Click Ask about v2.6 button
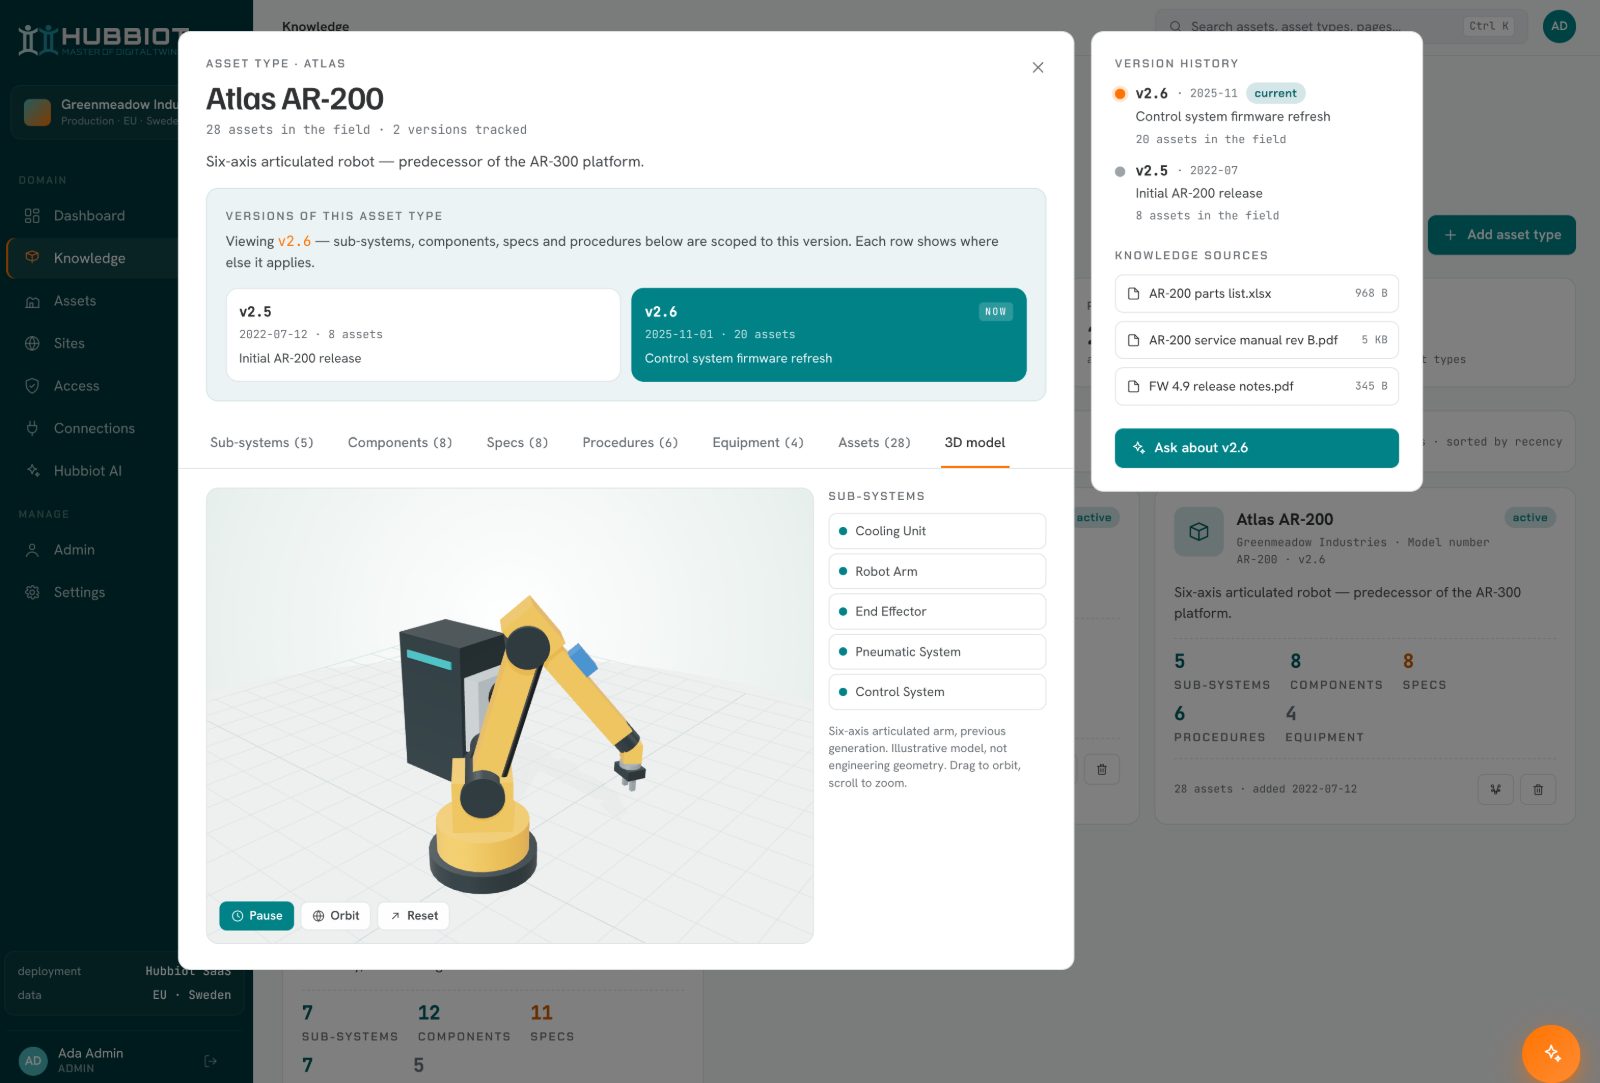This screenshot has height=1083, width=1600. point(1256,448)
